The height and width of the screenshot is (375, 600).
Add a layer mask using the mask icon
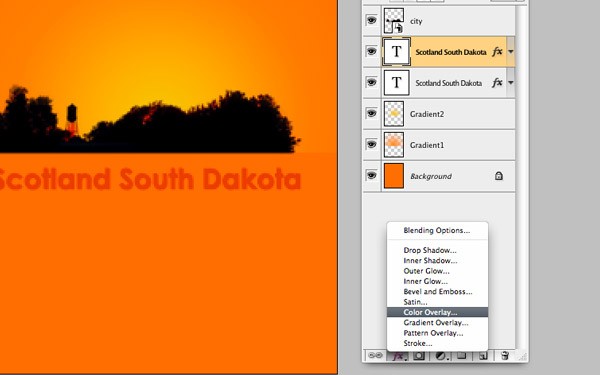tap(419, 356)
